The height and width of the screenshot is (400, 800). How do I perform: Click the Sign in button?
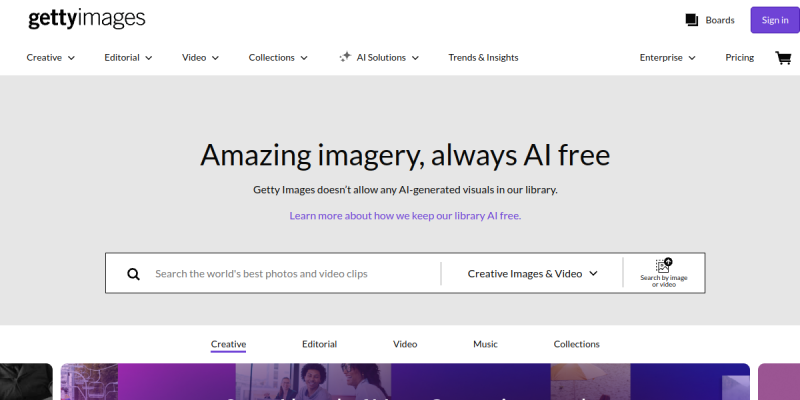point(775,20)
